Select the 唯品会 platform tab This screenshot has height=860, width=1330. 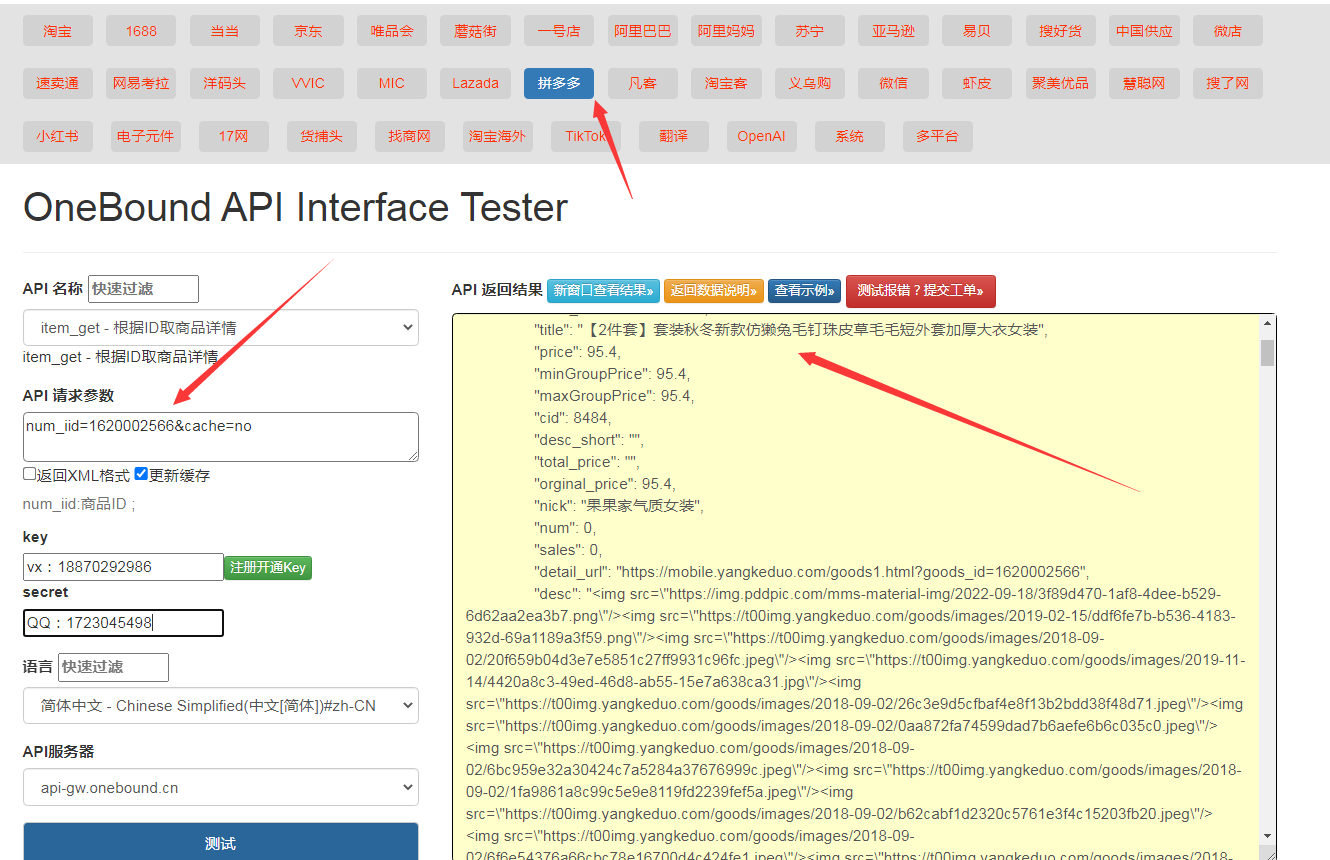391,31
